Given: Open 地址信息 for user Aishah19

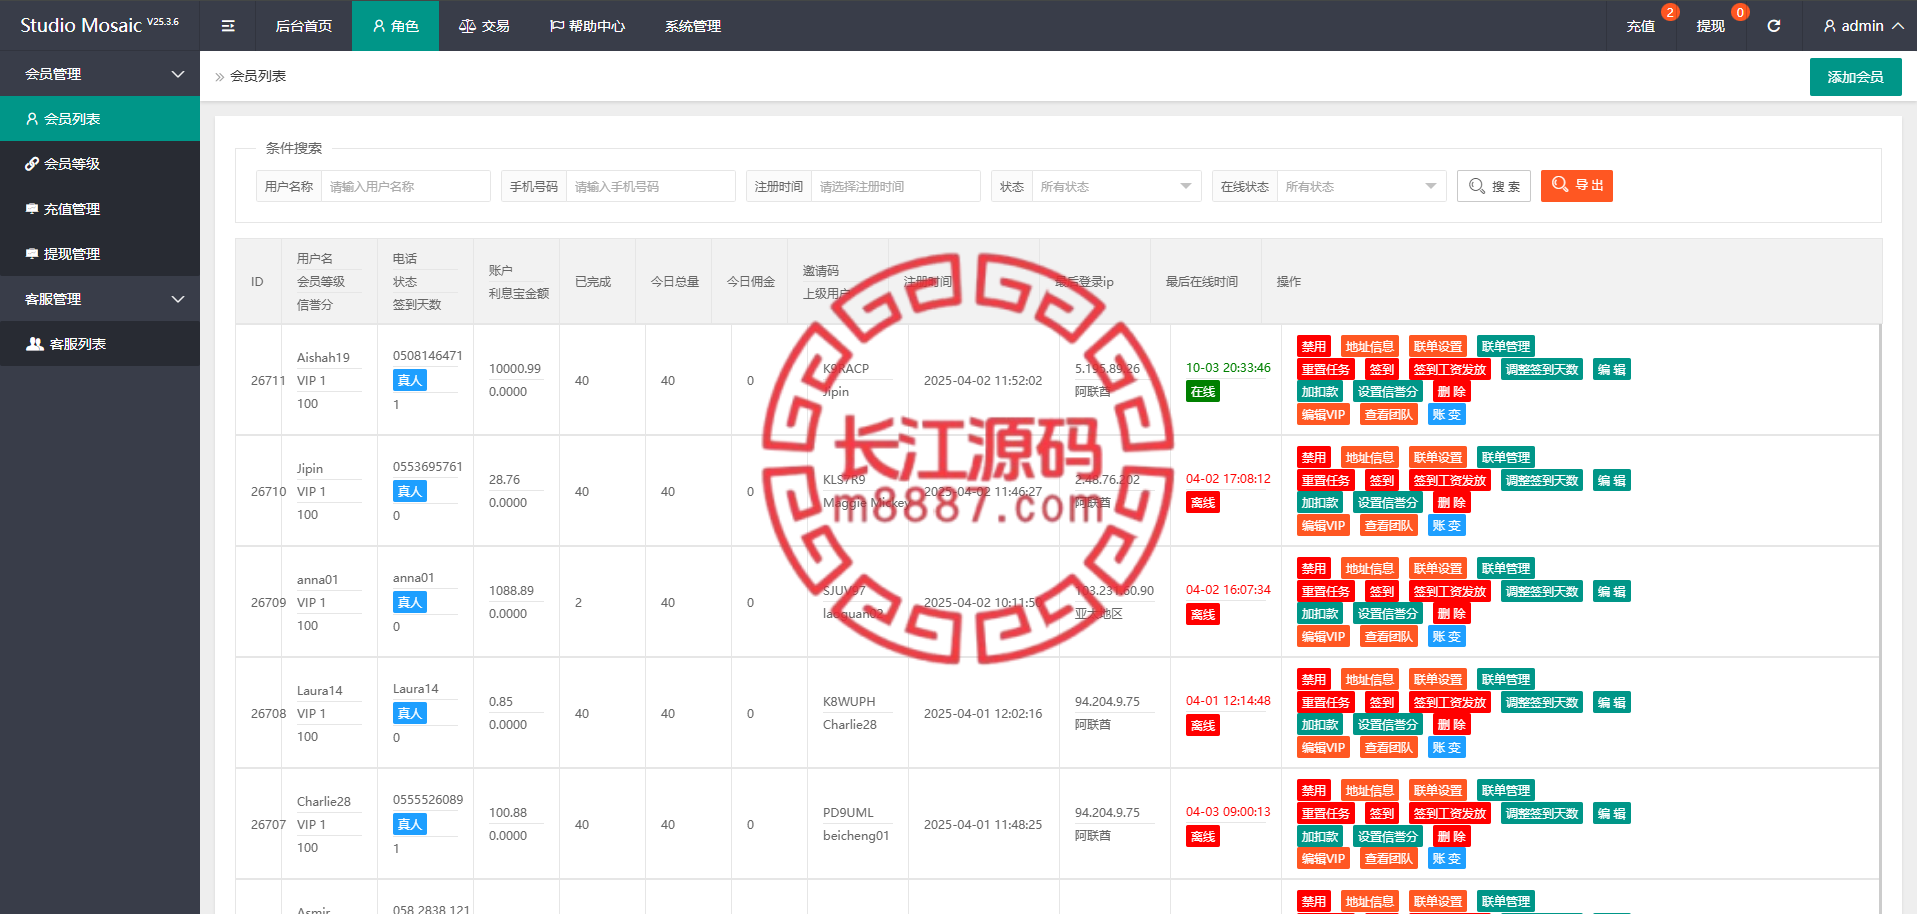Looking at the screenshot, I should [x=1369, y=347].
